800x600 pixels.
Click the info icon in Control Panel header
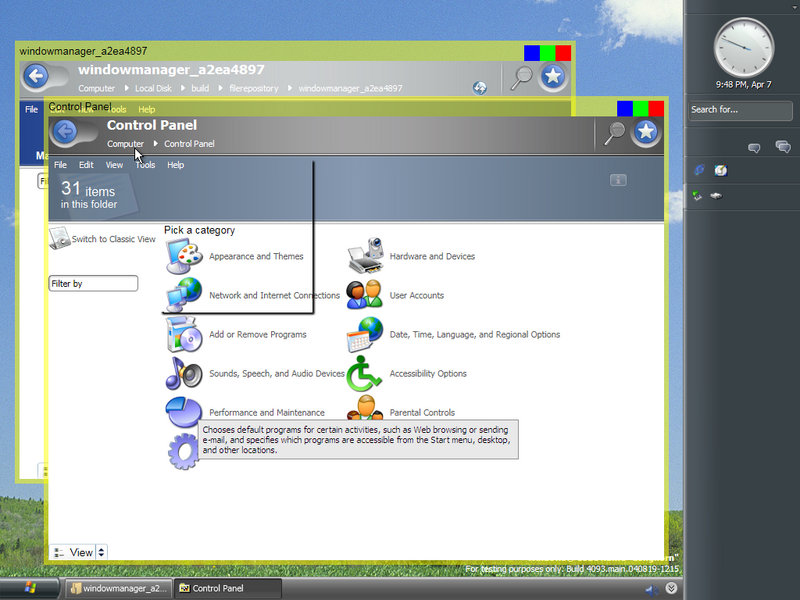coord(618,180)
